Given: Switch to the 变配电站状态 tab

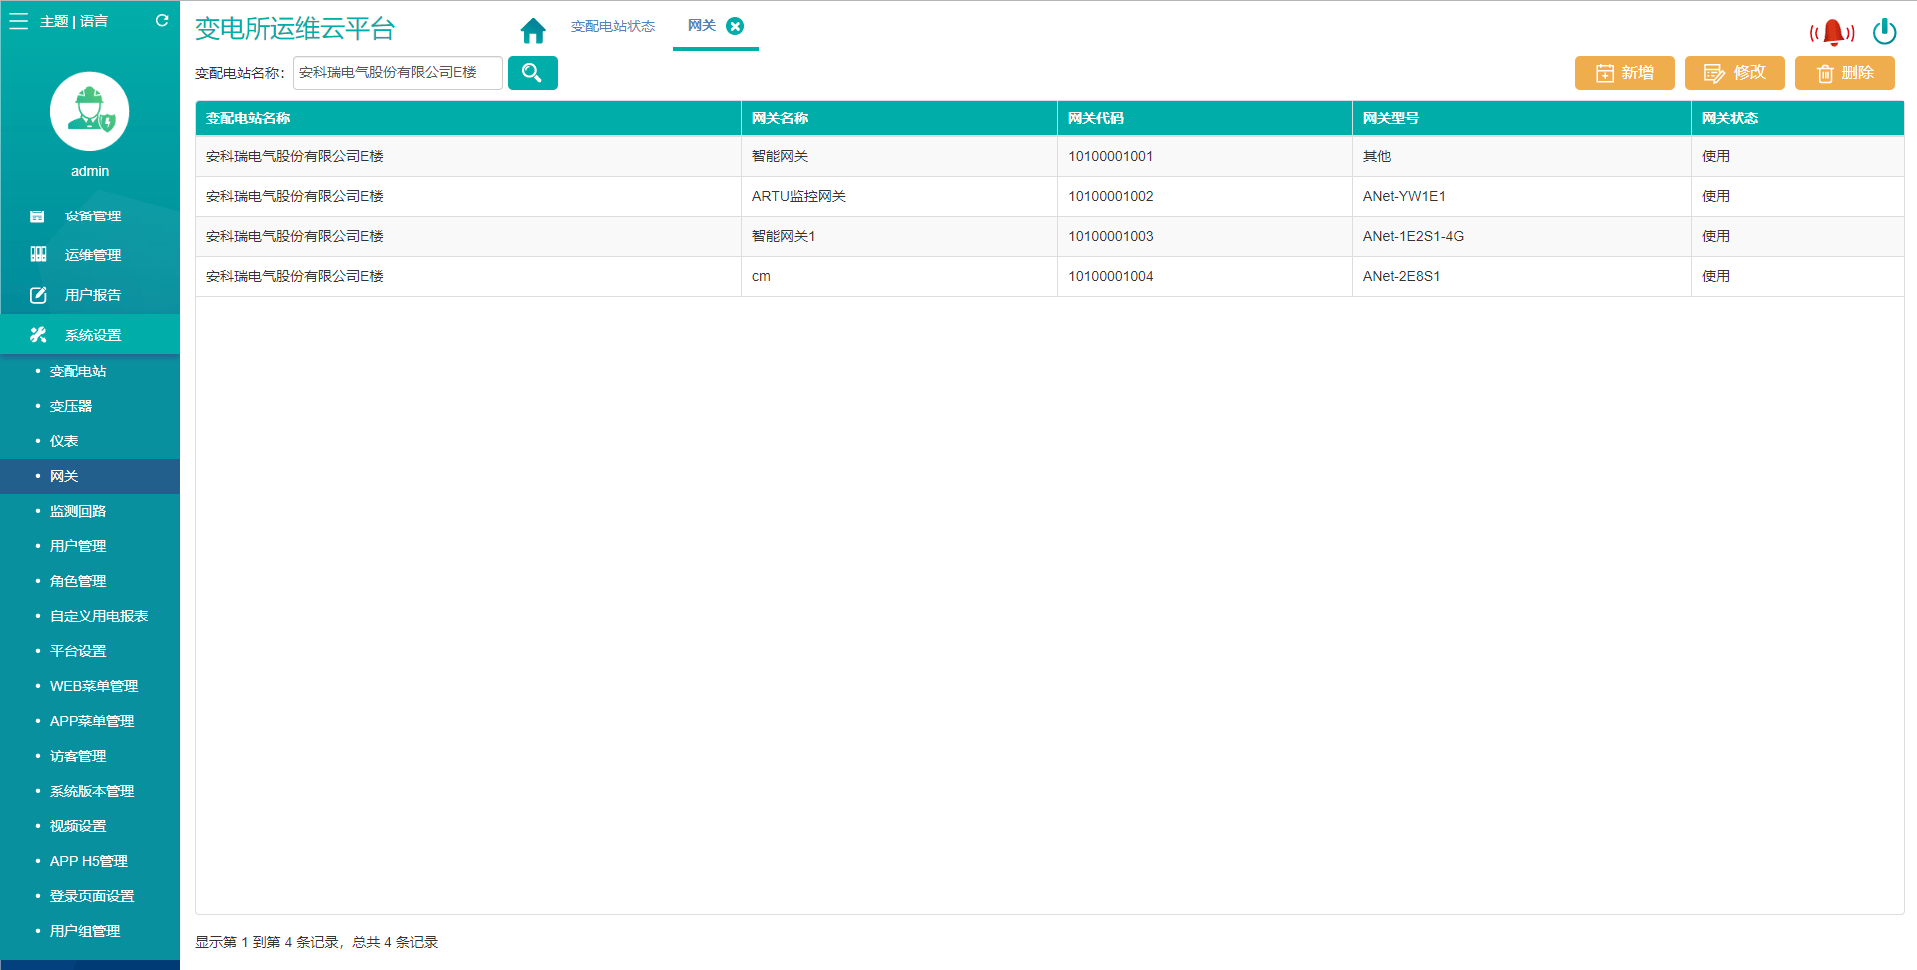Looking at the screenshot, I should tap(613, 26).
